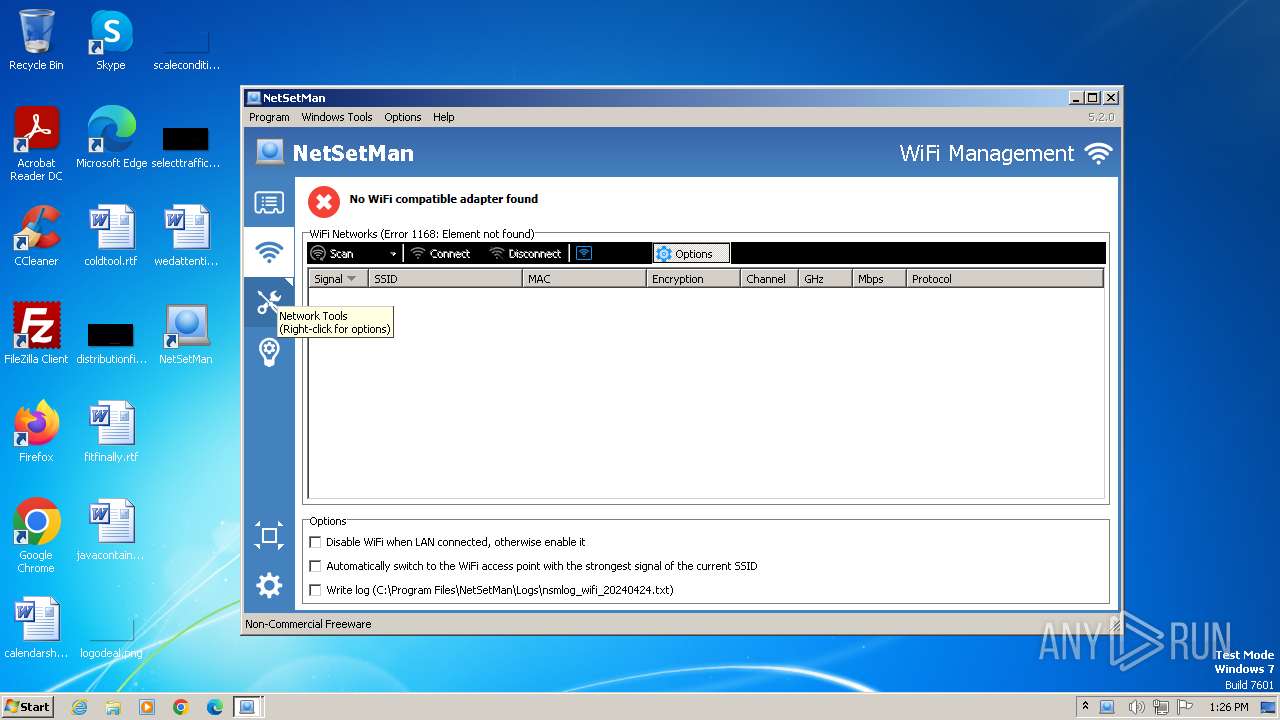Click Non-Commercial Freeware status text
This screenshot has width=1280, height=720.
[x=308, y=624]
